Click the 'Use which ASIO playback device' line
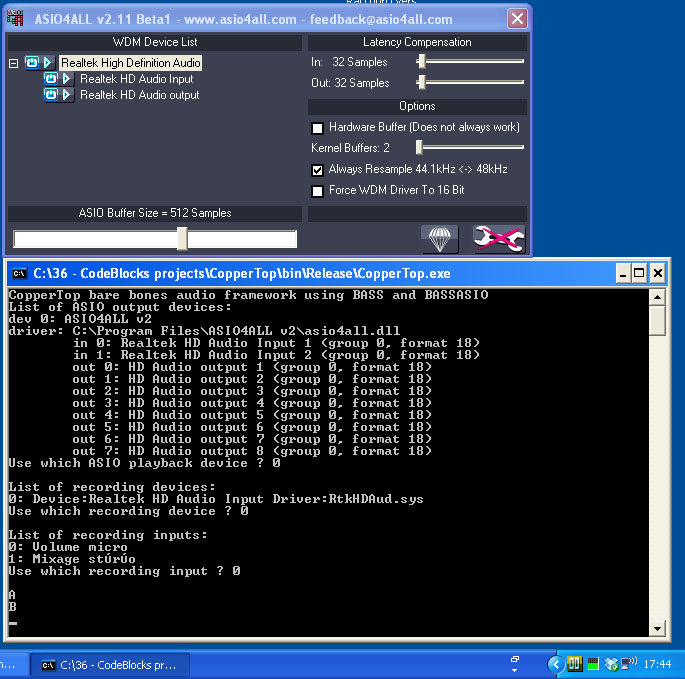Screen dimensions: 685x679 (144, 463)
